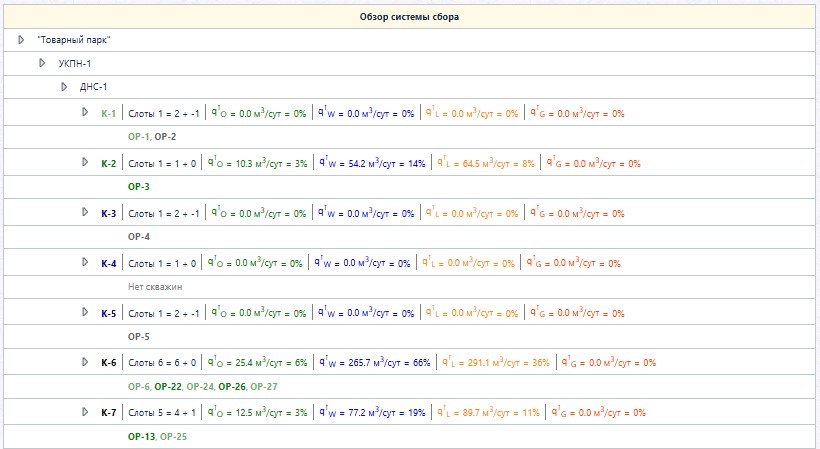Open well ОР-22 under К-6
This screenshot has width=820, height=449.
pos(168,387)
